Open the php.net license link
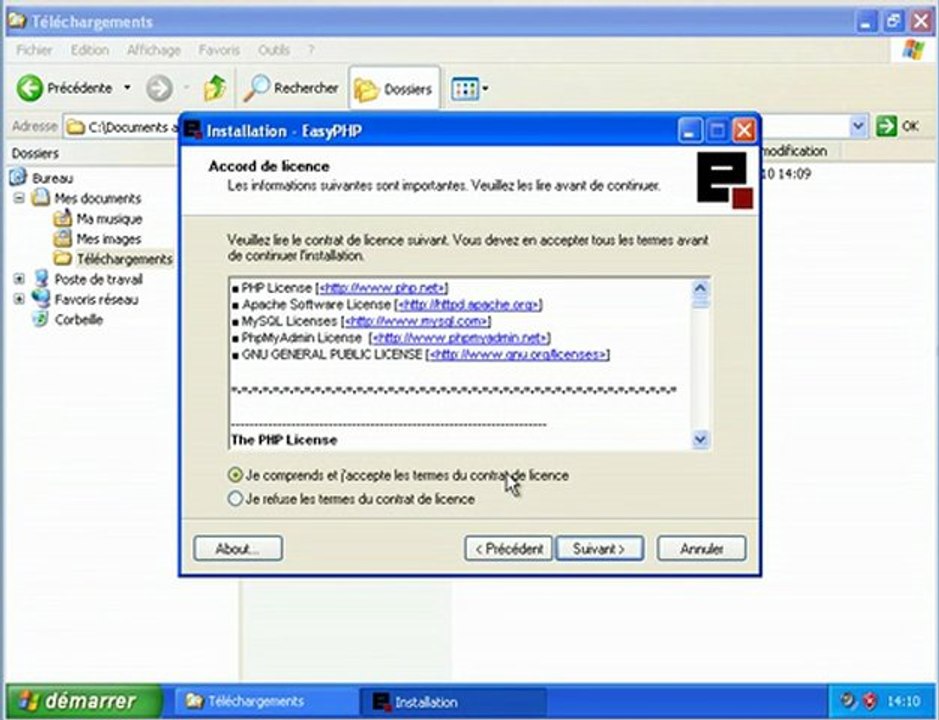 click(x=382, y=288)
